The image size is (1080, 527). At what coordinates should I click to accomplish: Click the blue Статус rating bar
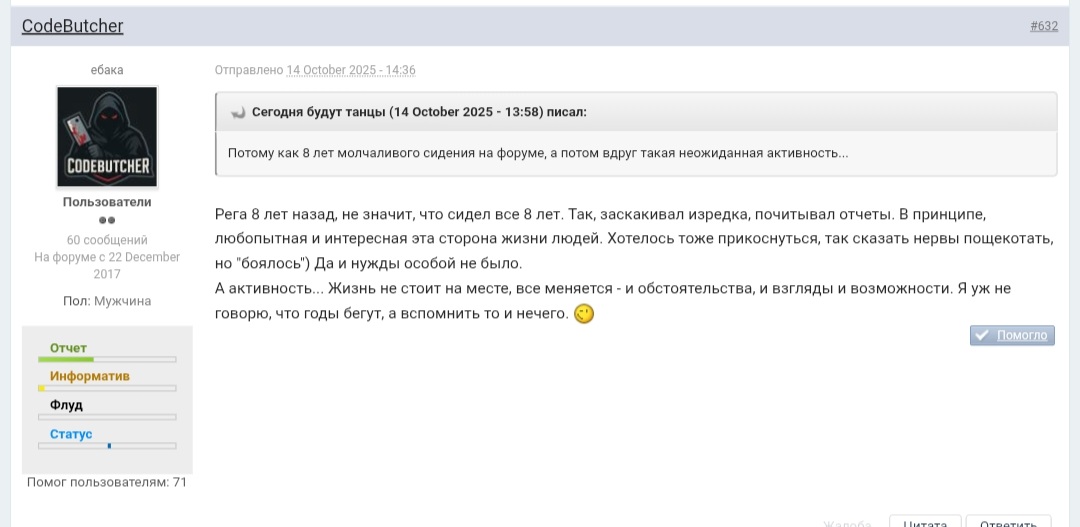coord(107,446)
